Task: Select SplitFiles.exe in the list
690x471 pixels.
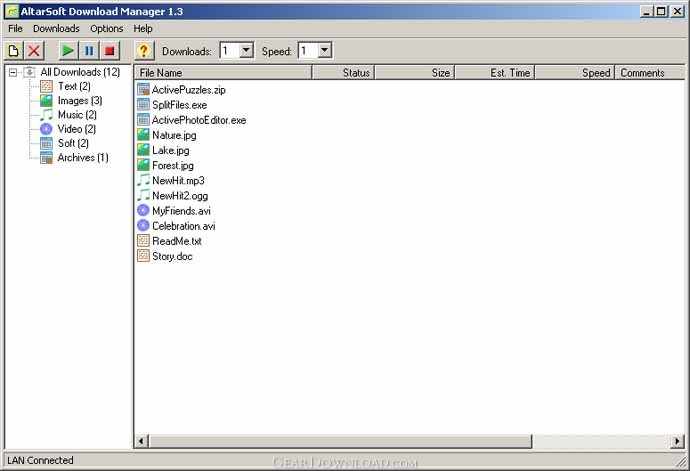Action: 180,105
